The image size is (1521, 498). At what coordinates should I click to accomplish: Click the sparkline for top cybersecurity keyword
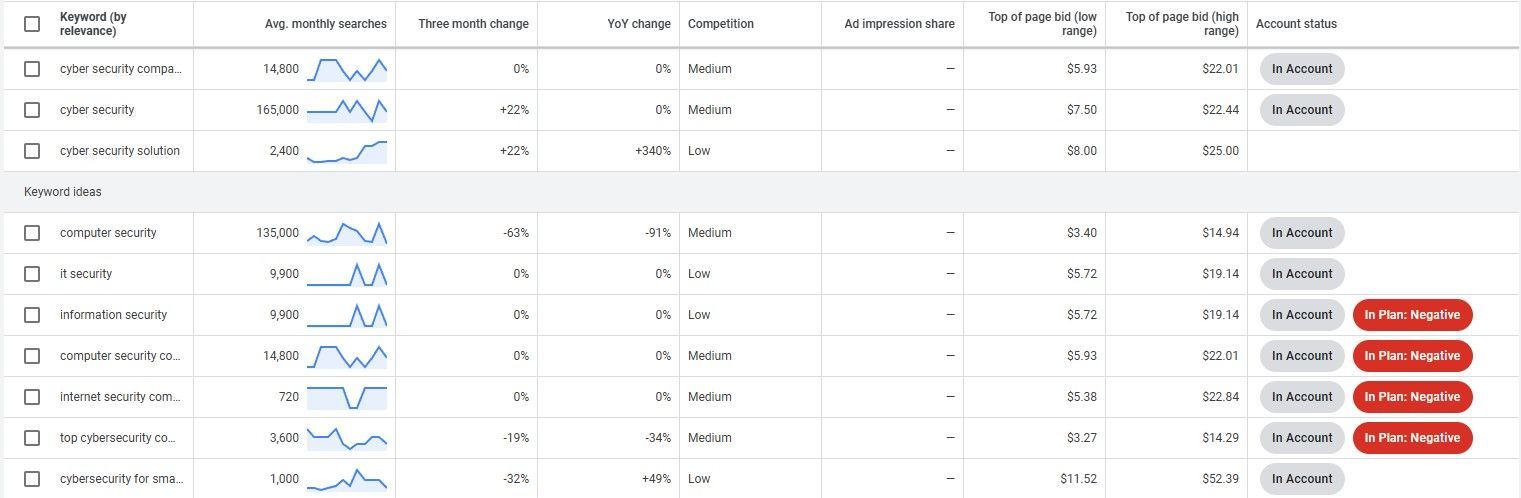347,438
